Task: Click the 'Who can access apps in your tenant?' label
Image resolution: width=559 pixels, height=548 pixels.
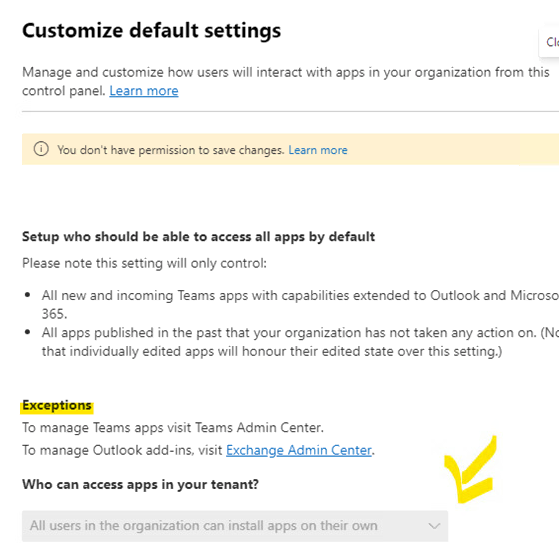Action: (x=140, y=484)
